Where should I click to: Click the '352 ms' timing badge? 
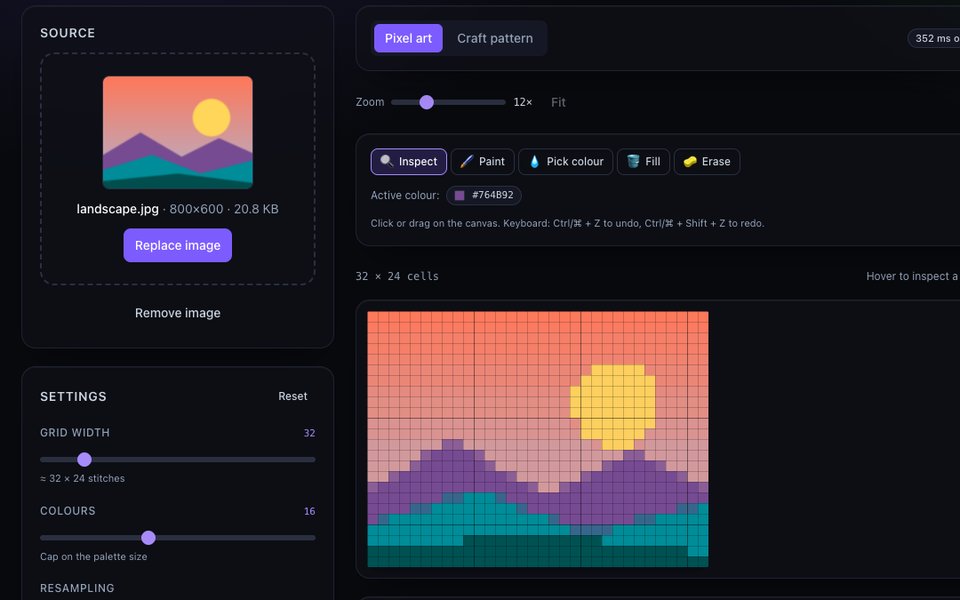pyautogui.click(x=934, y=38)
